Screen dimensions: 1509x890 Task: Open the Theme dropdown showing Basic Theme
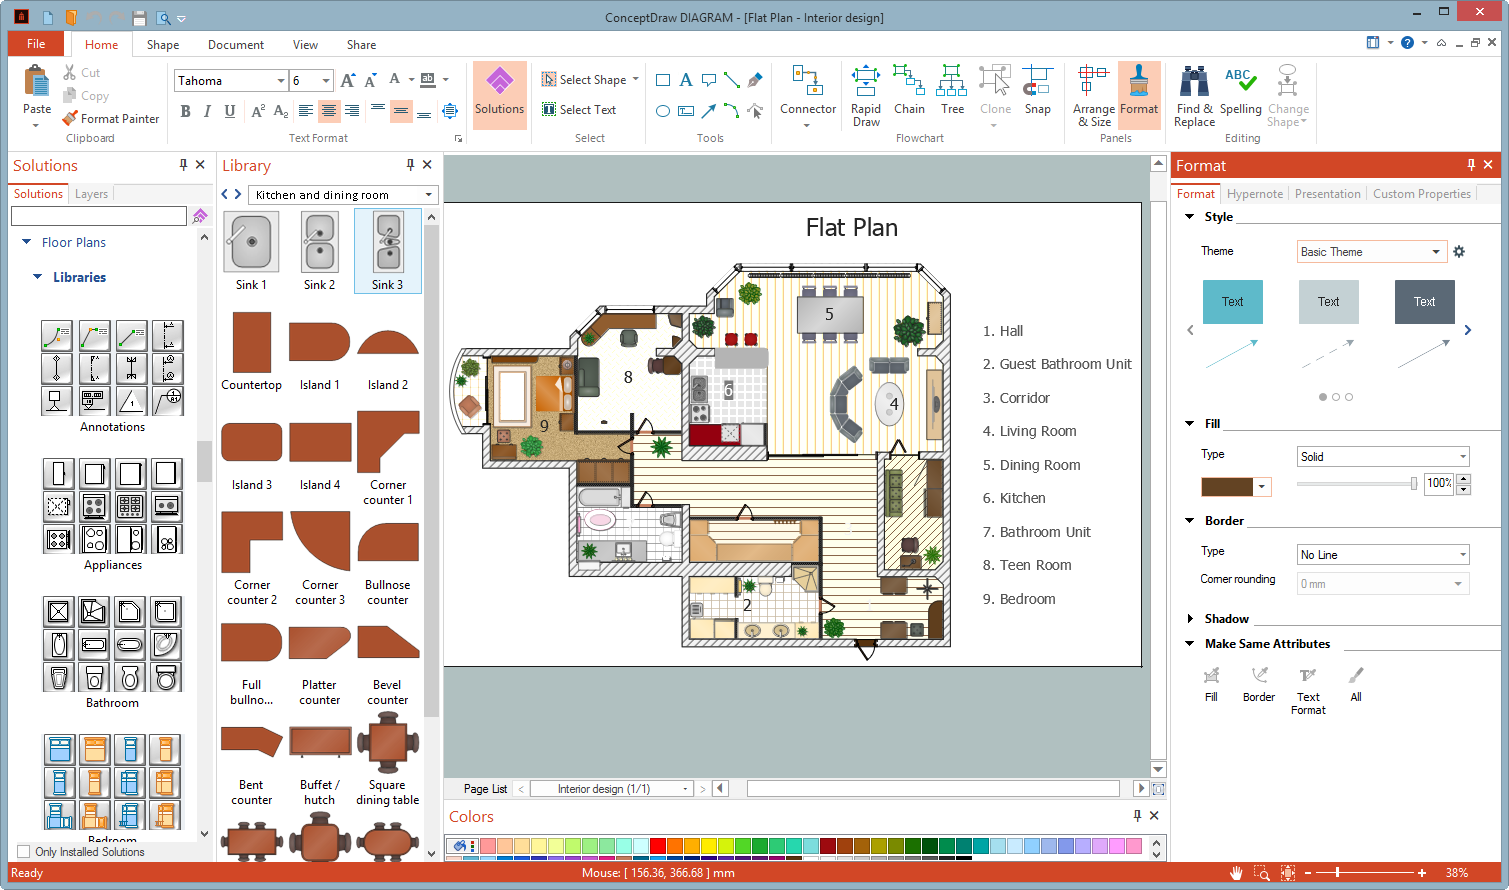(1370, 252)
